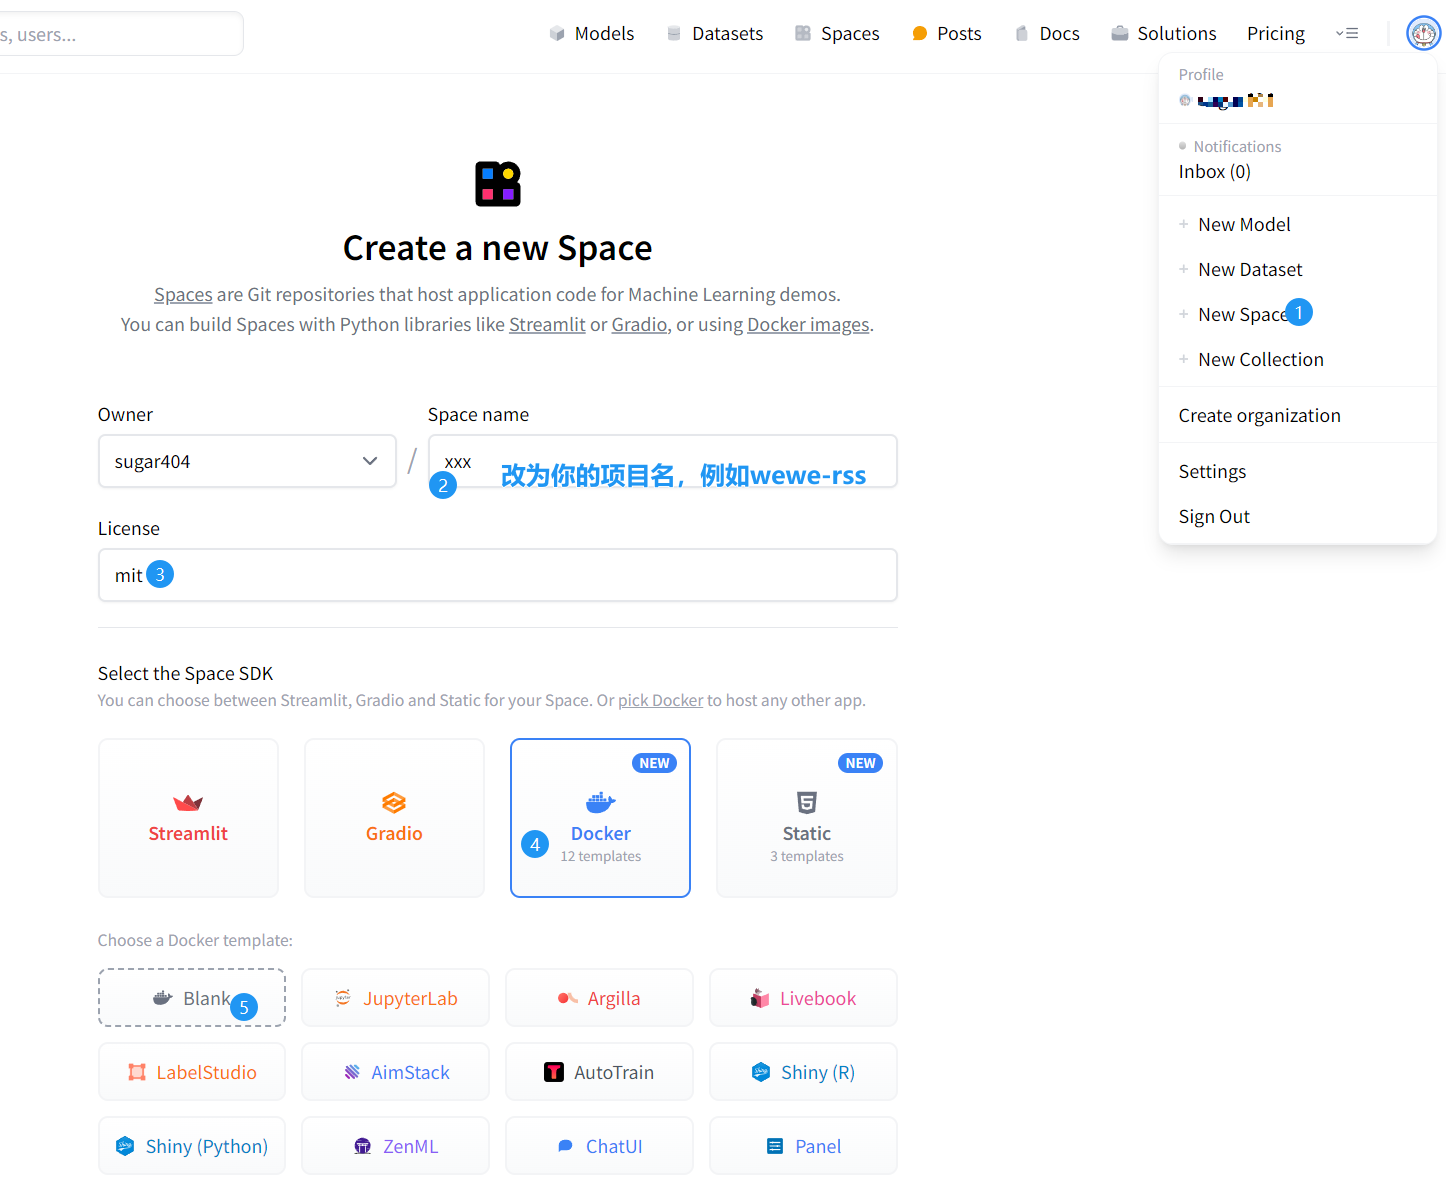The height and width of the screenshot is (1185, 1446).
Task: Choose the AutoTrain template
Action: pos(599,1072)
